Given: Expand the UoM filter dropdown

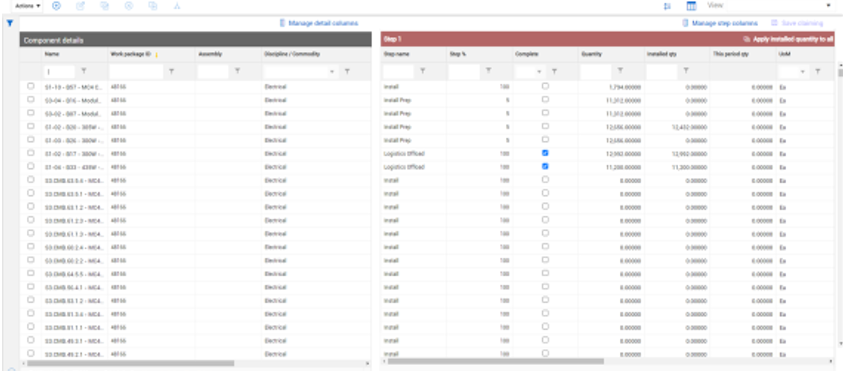Looking at the screenshot, I should click(802, 71).
